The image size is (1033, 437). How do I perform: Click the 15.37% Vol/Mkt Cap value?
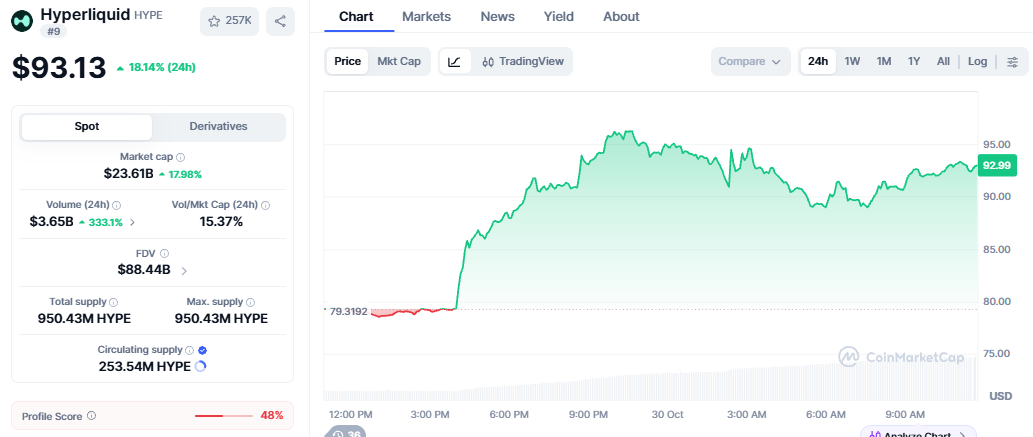pos(221,222)
